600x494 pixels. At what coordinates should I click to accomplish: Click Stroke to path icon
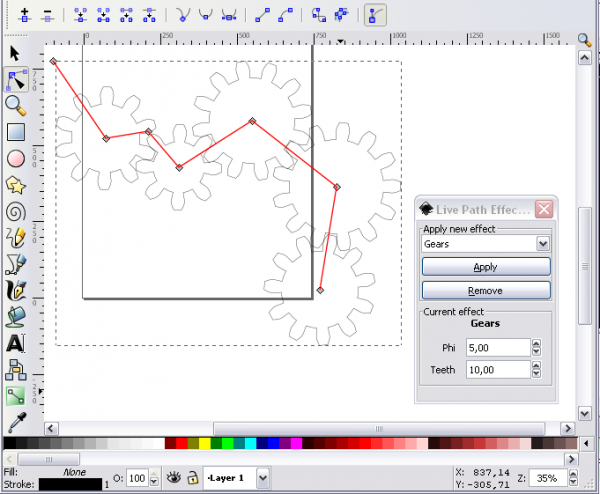(x=341, y=15)
